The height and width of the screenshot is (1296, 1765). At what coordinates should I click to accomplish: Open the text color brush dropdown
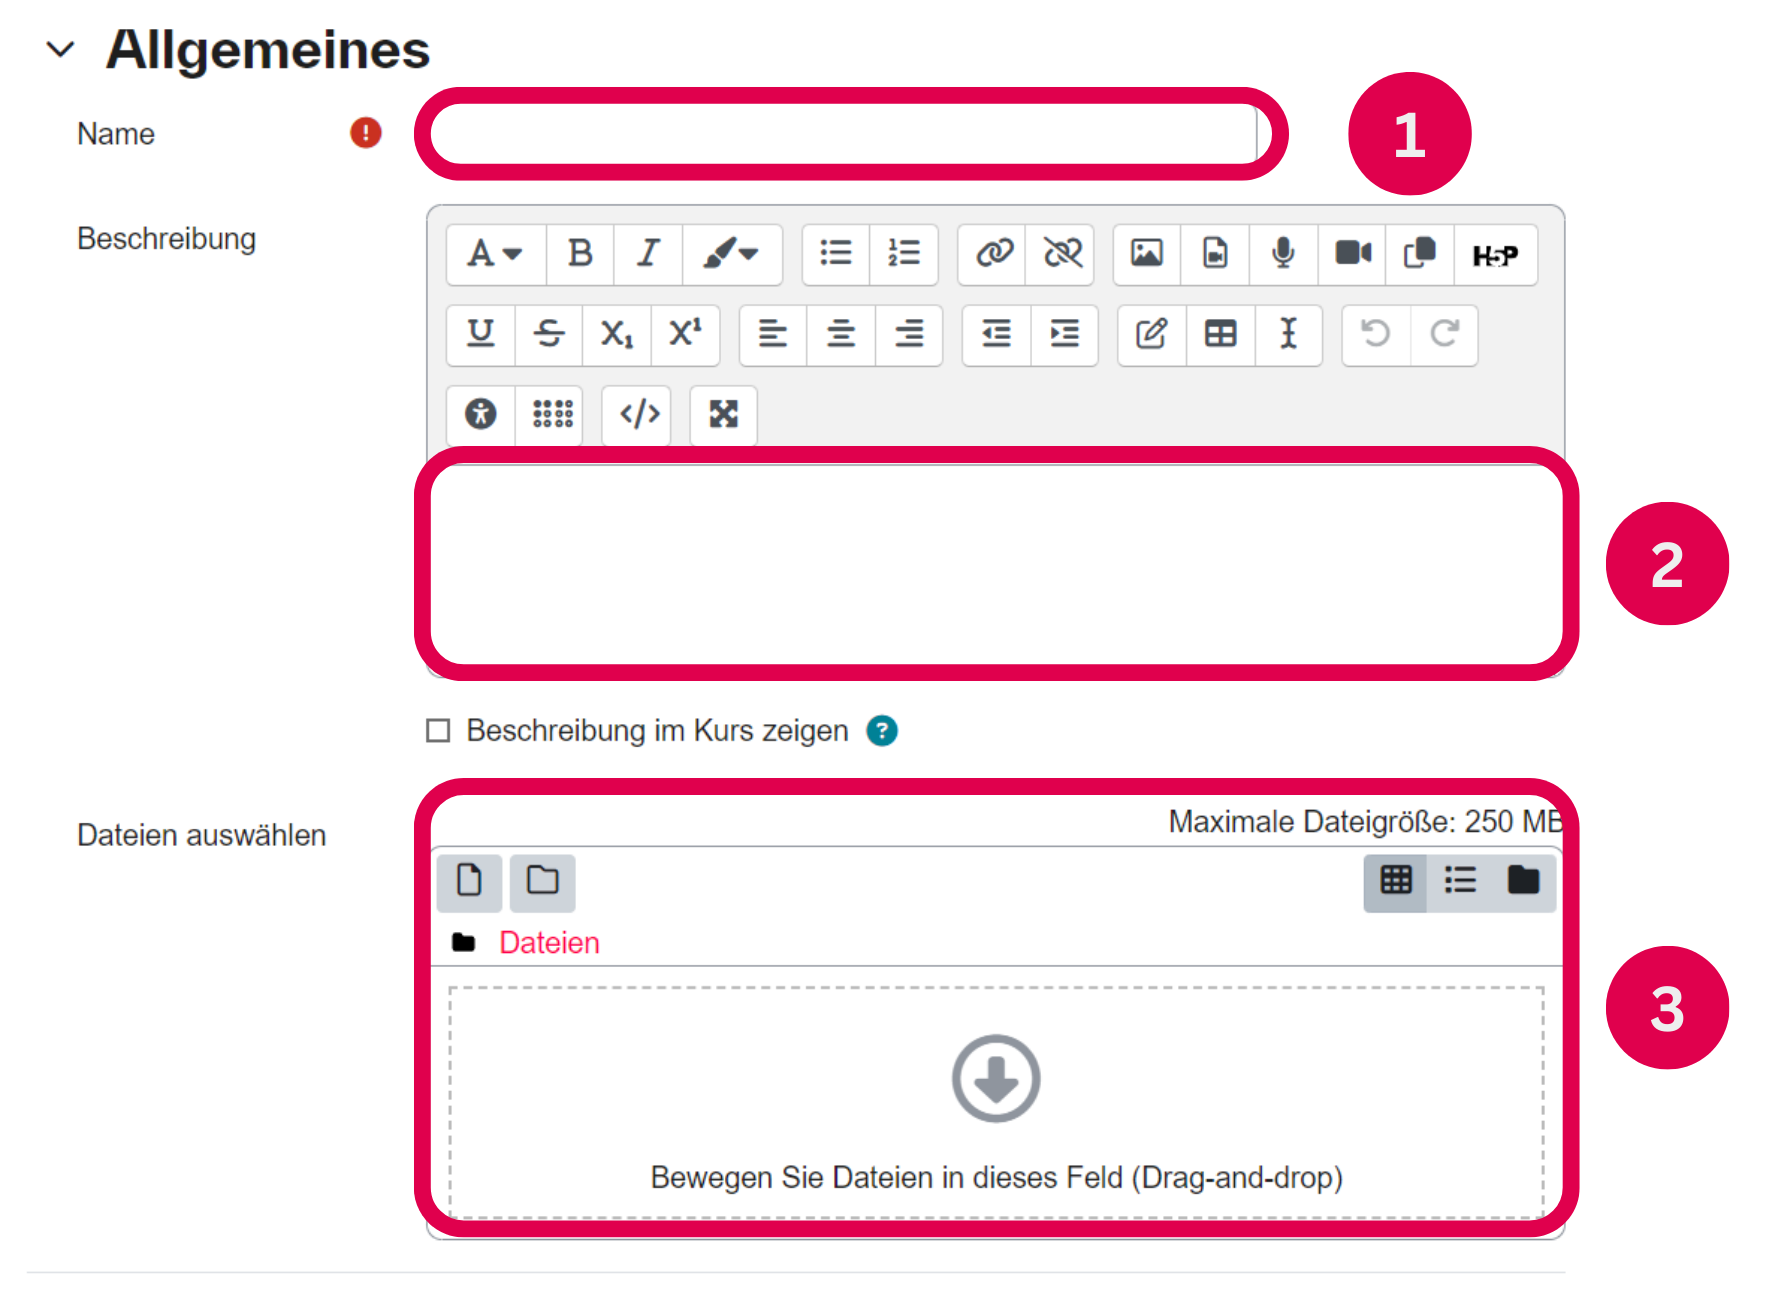click(730, 254)
